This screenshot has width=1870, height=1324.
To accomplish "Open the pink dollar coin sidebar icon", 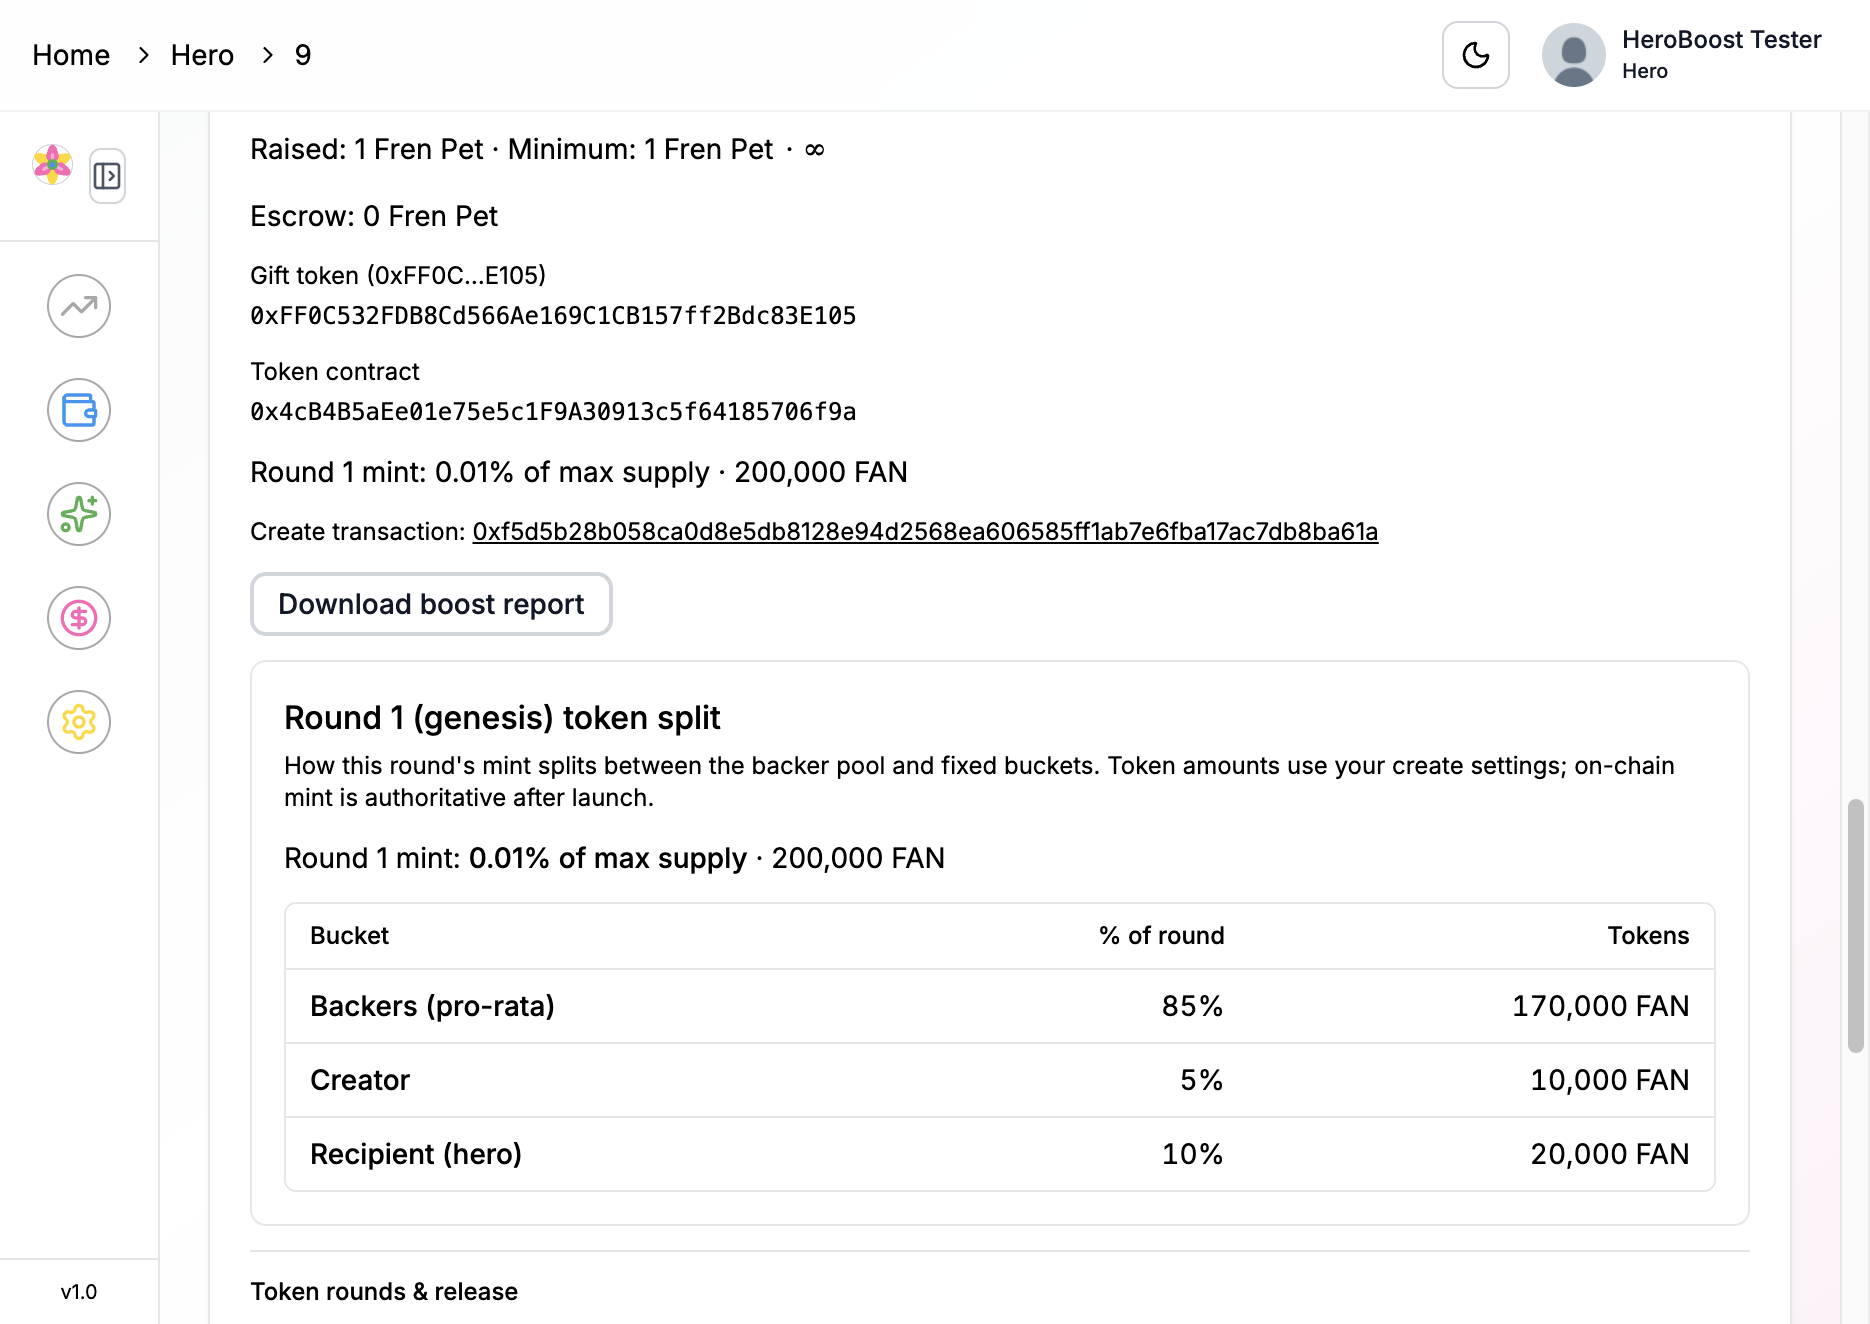I will (x=79, y=618).
